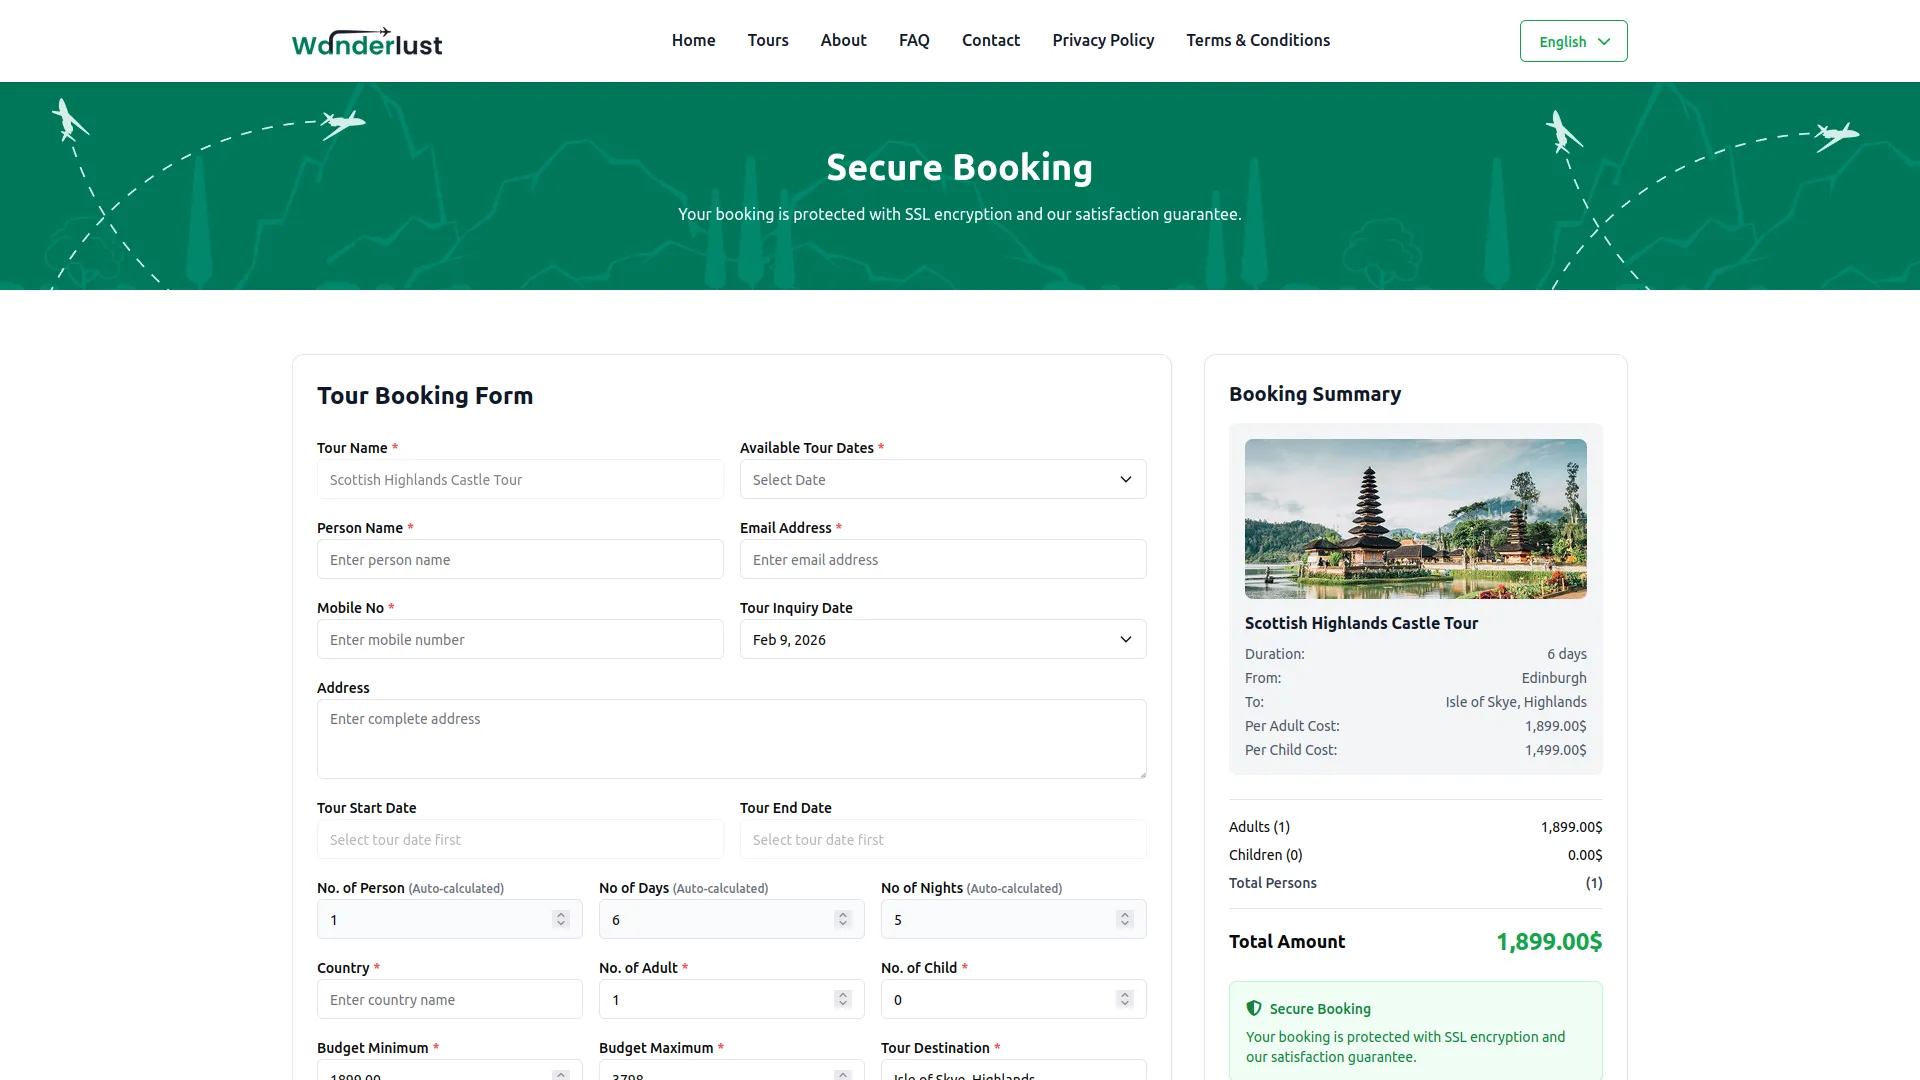Open the Tours page
Image resolution: width=1920 pixels, height=1080 pixels.
point(768,40)
